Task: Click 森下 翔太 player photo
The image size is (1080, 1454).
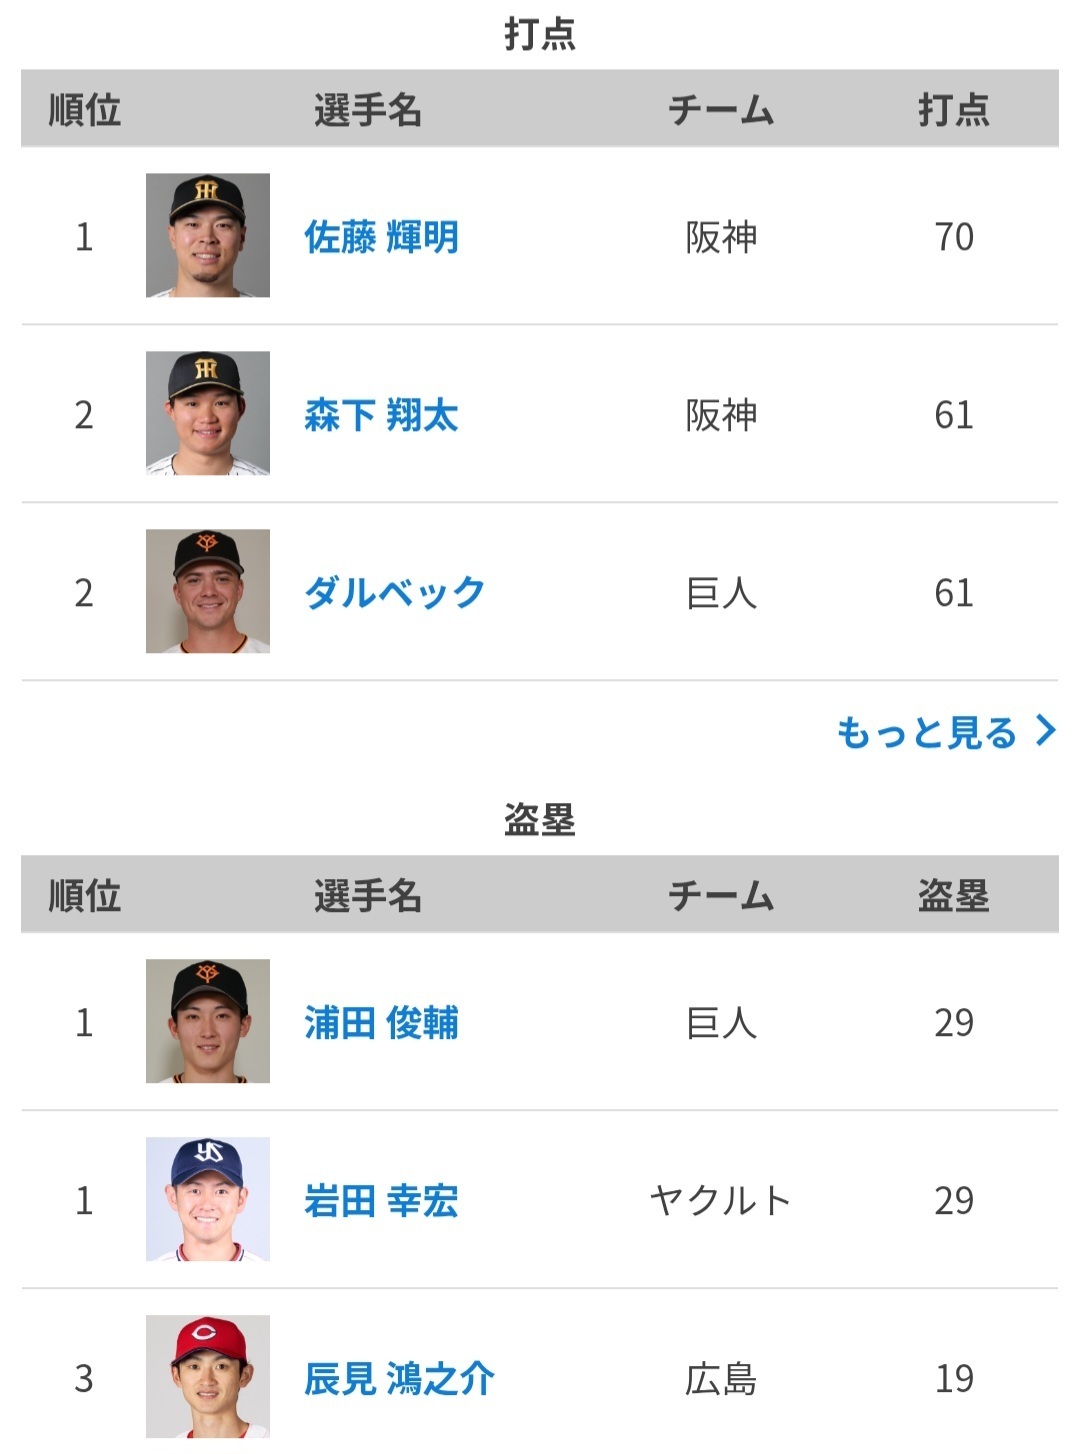Action: [208, 413]
